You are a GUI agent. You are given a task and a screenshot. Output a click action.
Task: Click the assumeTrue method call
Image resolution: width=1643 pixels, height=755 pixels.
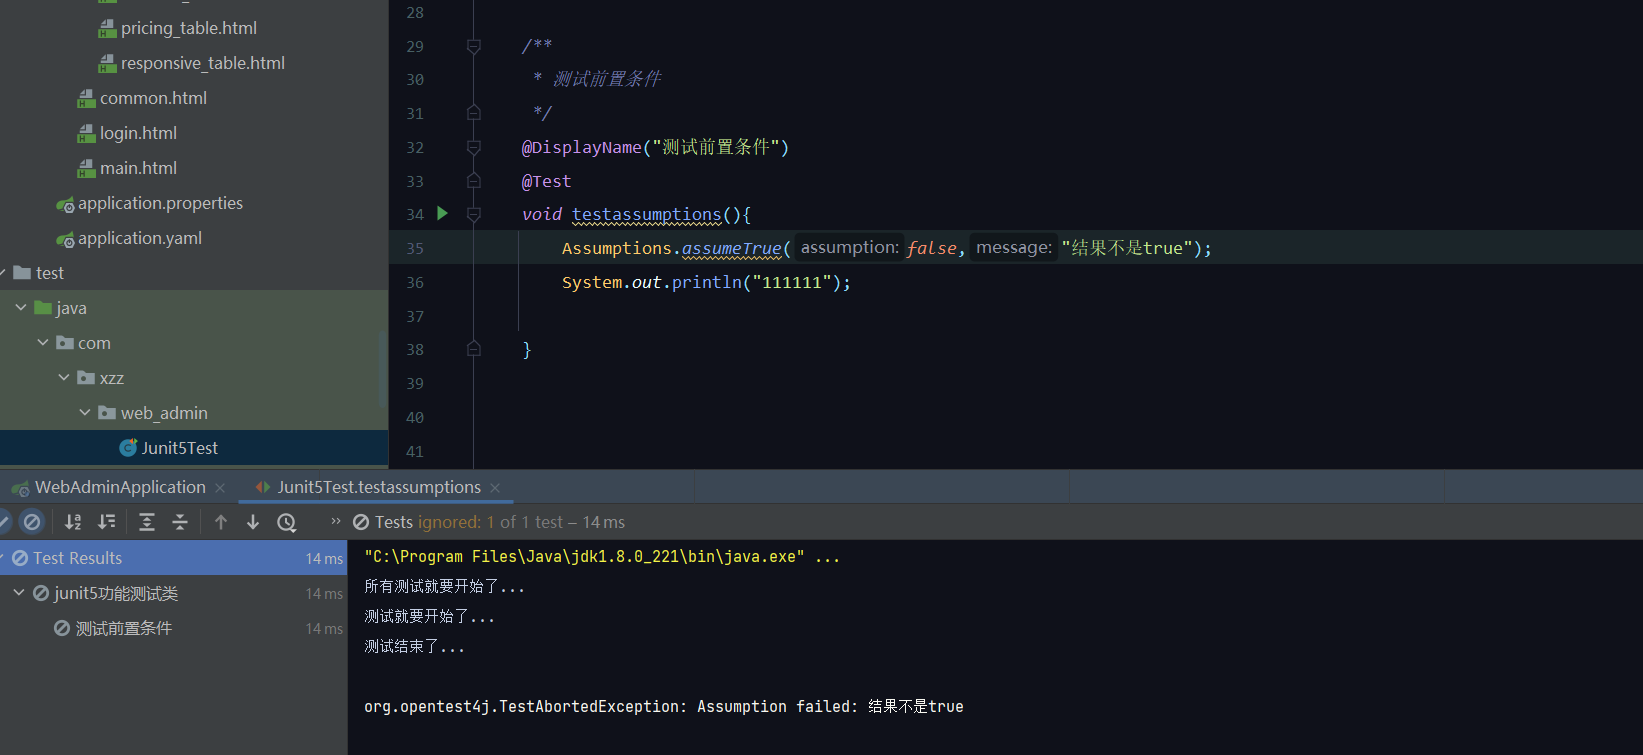coord(732,248)
